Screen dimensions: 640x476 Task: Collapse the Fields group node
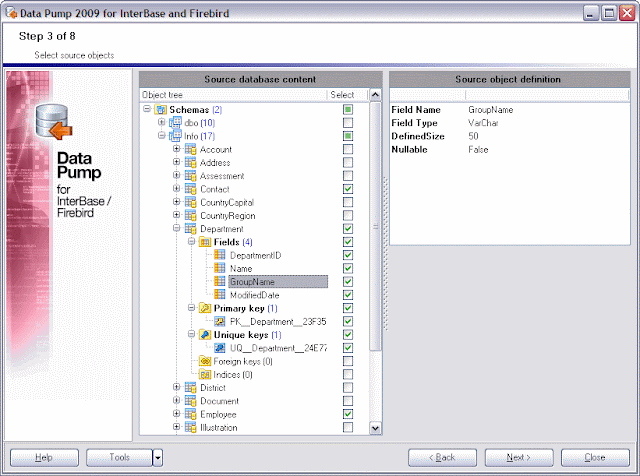pos(191,242)
